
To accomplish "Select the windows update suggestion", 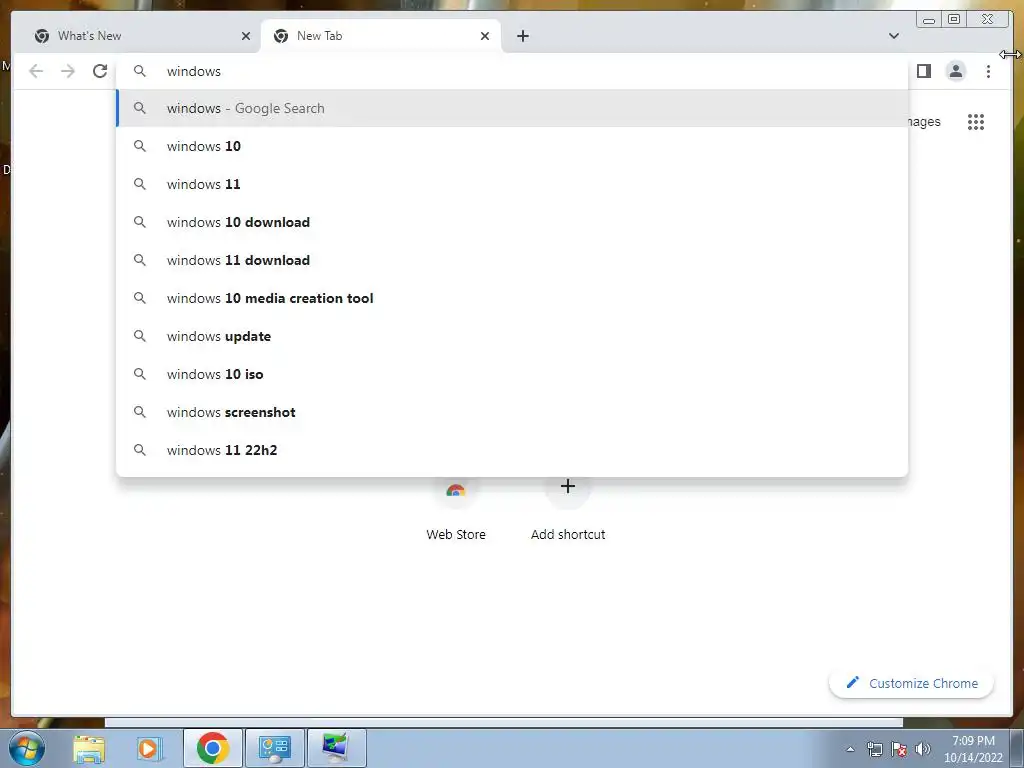I will tap(512, 336).
